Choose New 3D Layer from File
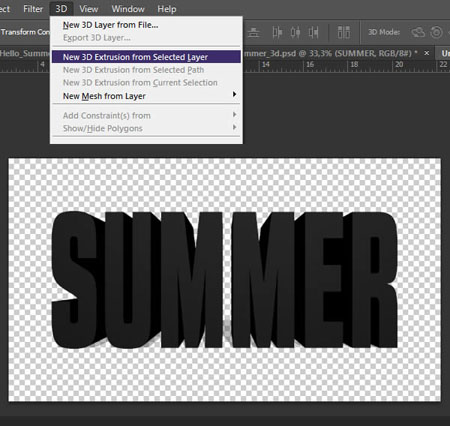 click(110, 25)
